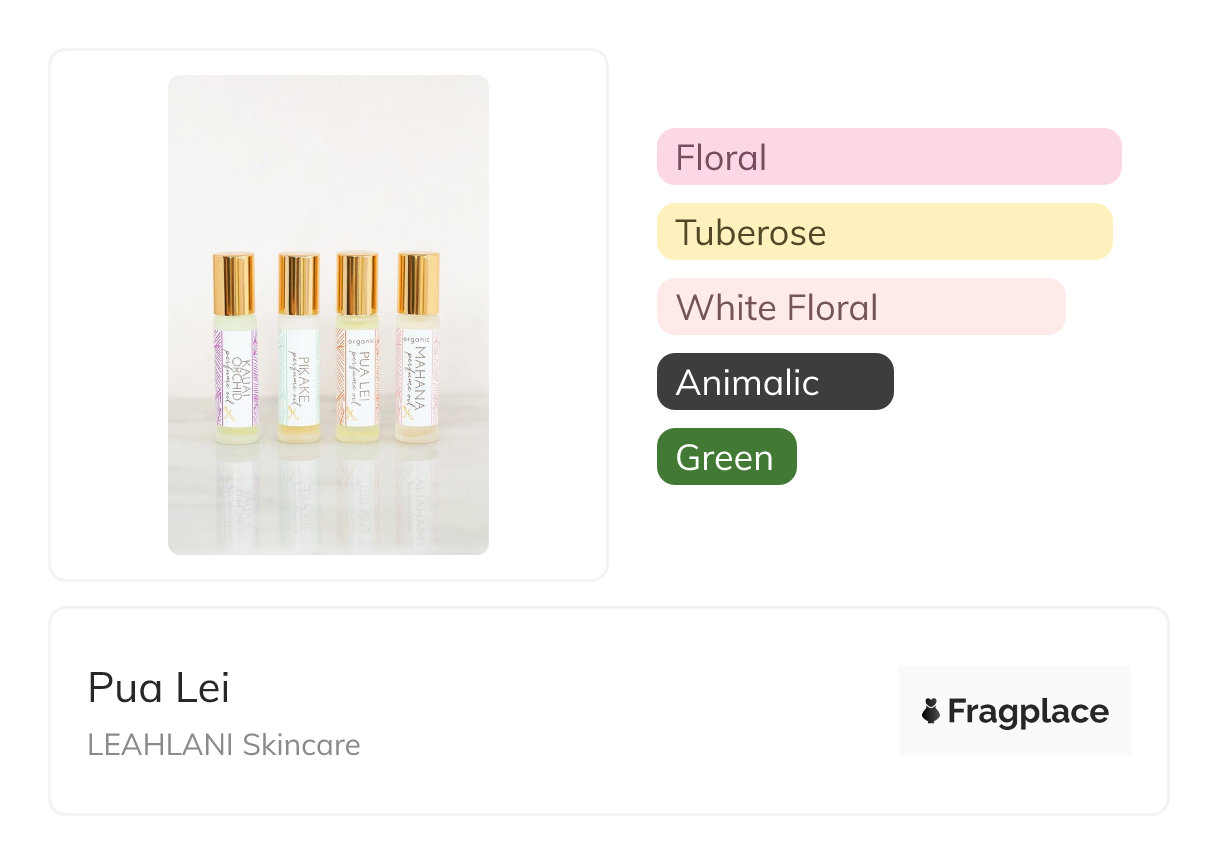Select the Kauai Orchid bottle label

(236, 378)
